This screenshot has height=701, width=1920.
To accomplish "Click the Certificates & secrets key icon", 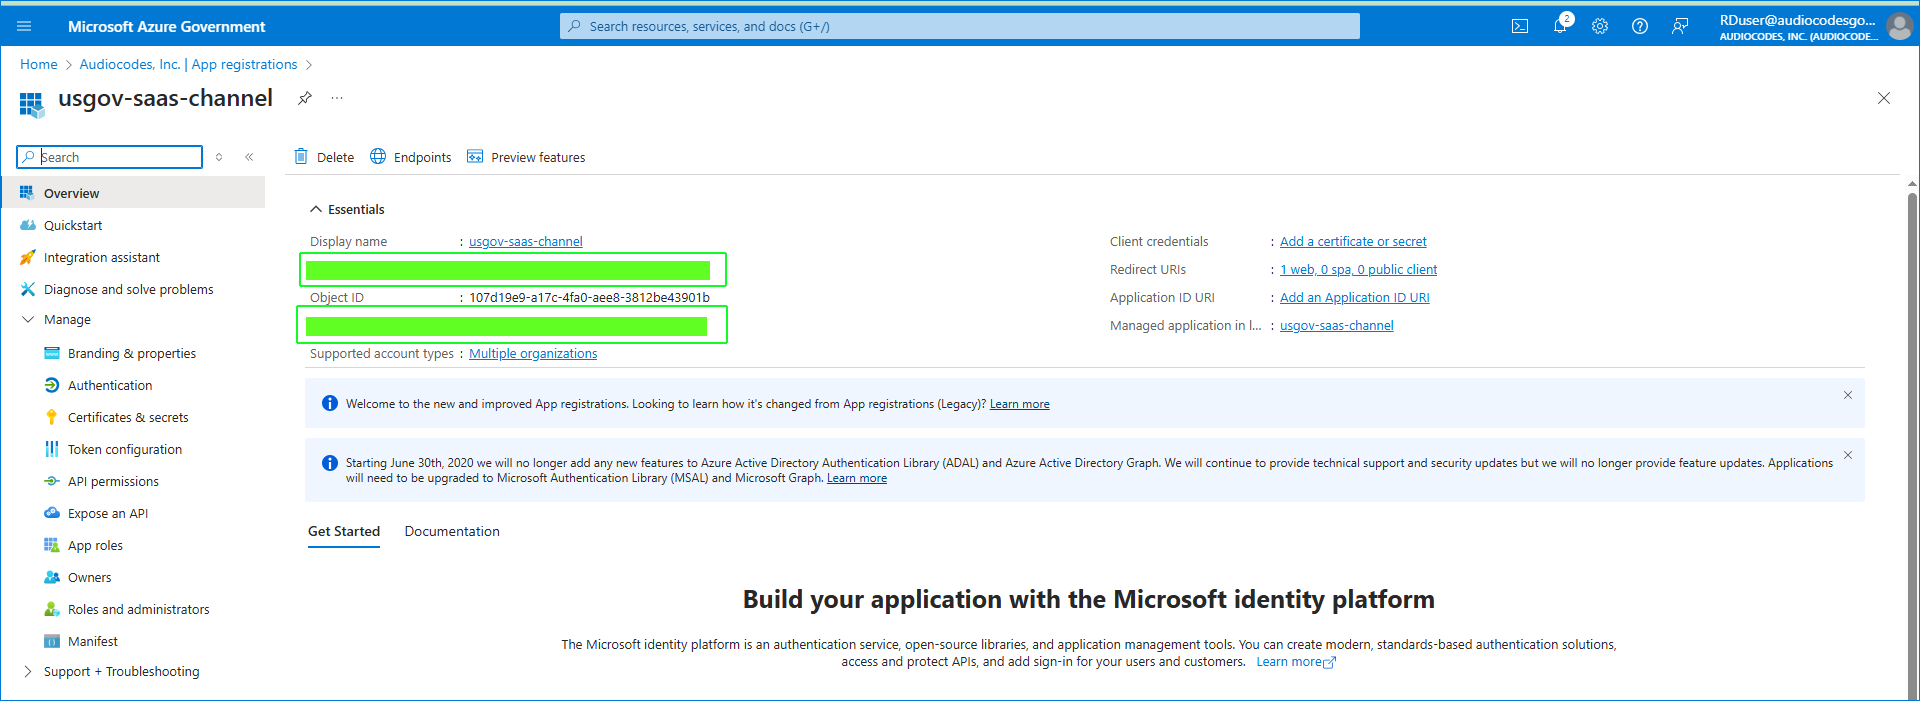I will click(52, 417).
